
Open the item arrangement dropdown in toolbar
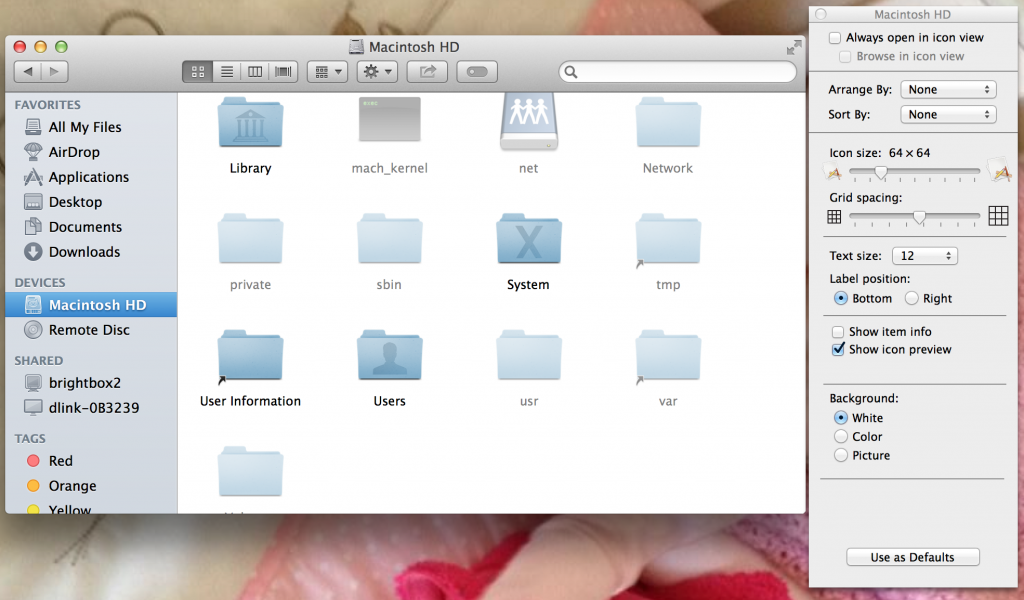point(328,72)
